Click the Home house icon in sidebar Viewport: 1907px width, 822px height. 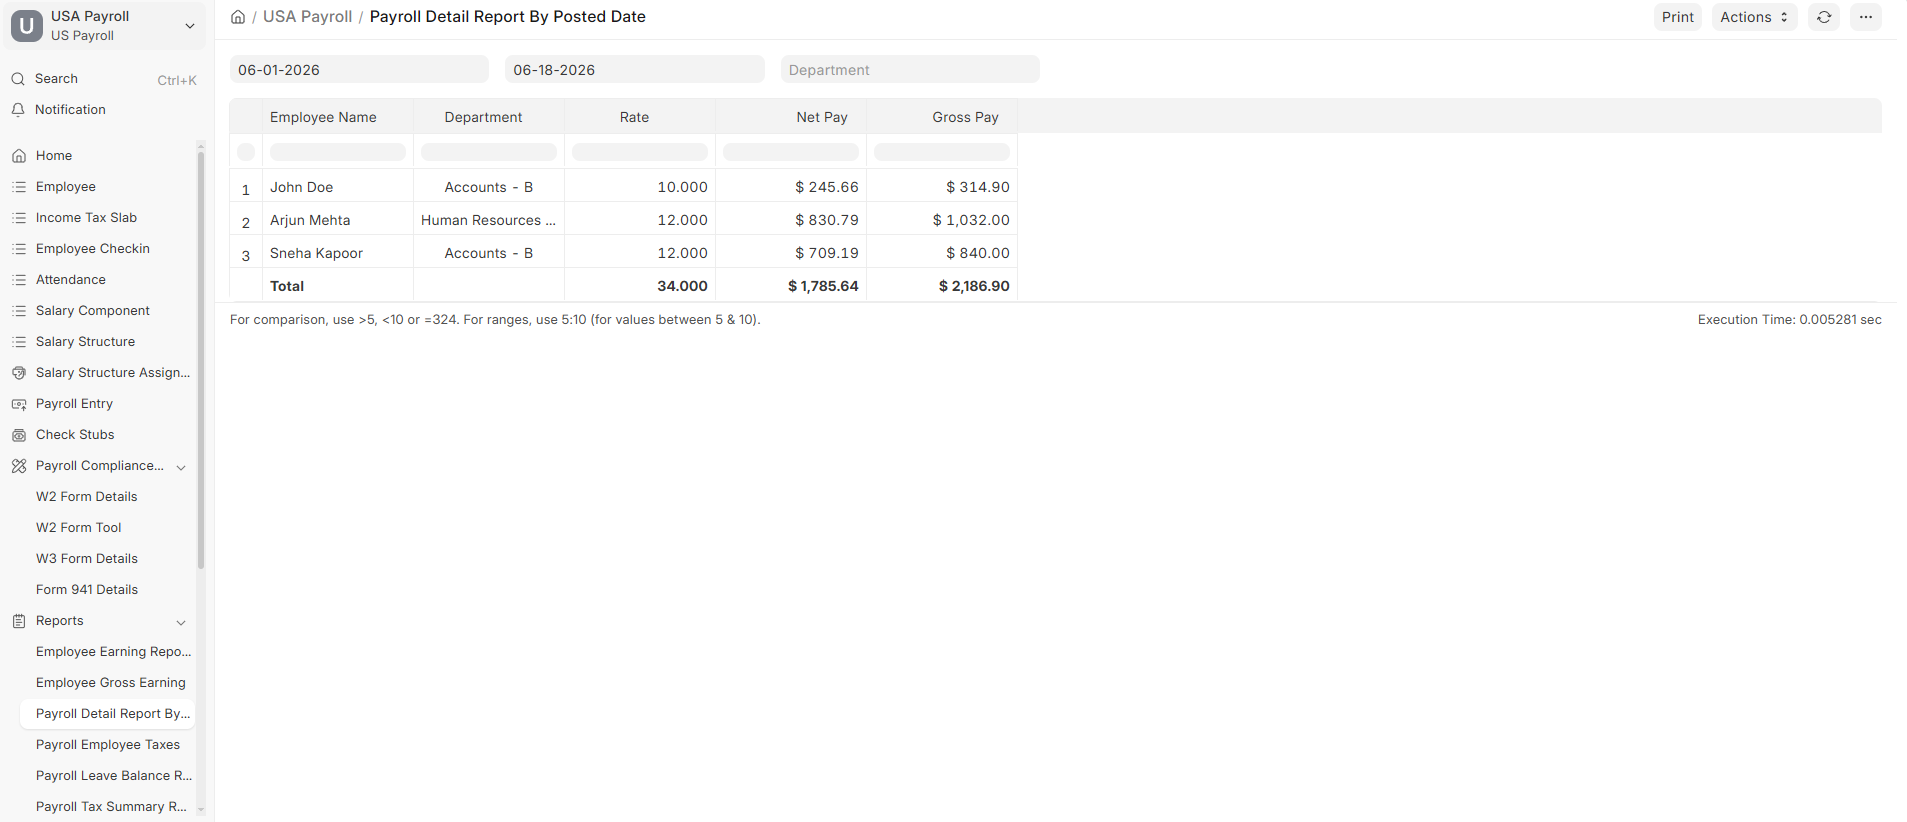(19, 156)
